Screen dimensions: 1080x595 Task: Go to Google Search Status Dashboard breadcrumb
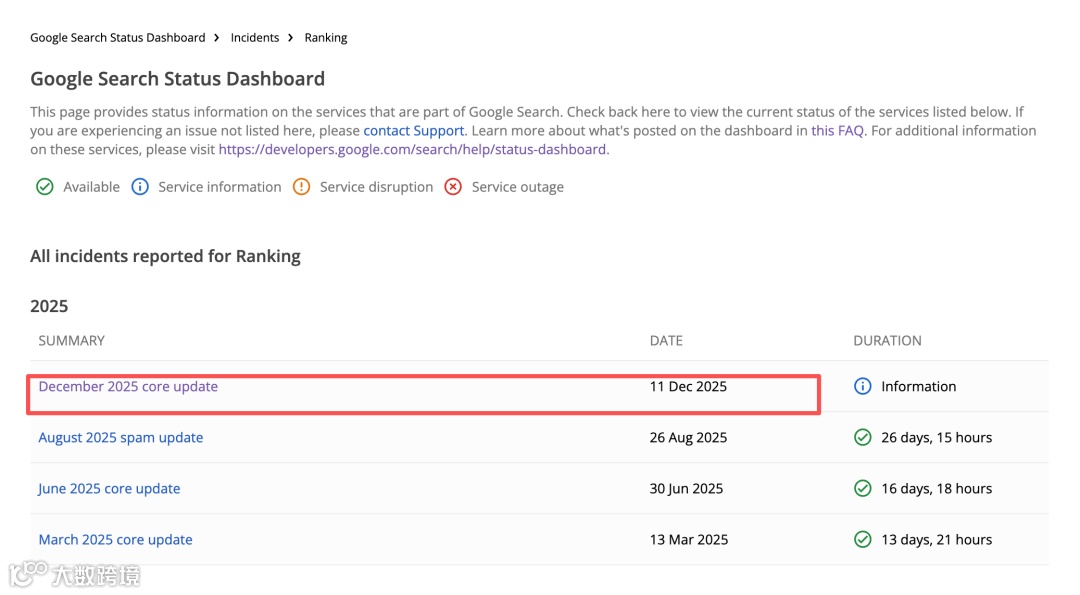117,38
